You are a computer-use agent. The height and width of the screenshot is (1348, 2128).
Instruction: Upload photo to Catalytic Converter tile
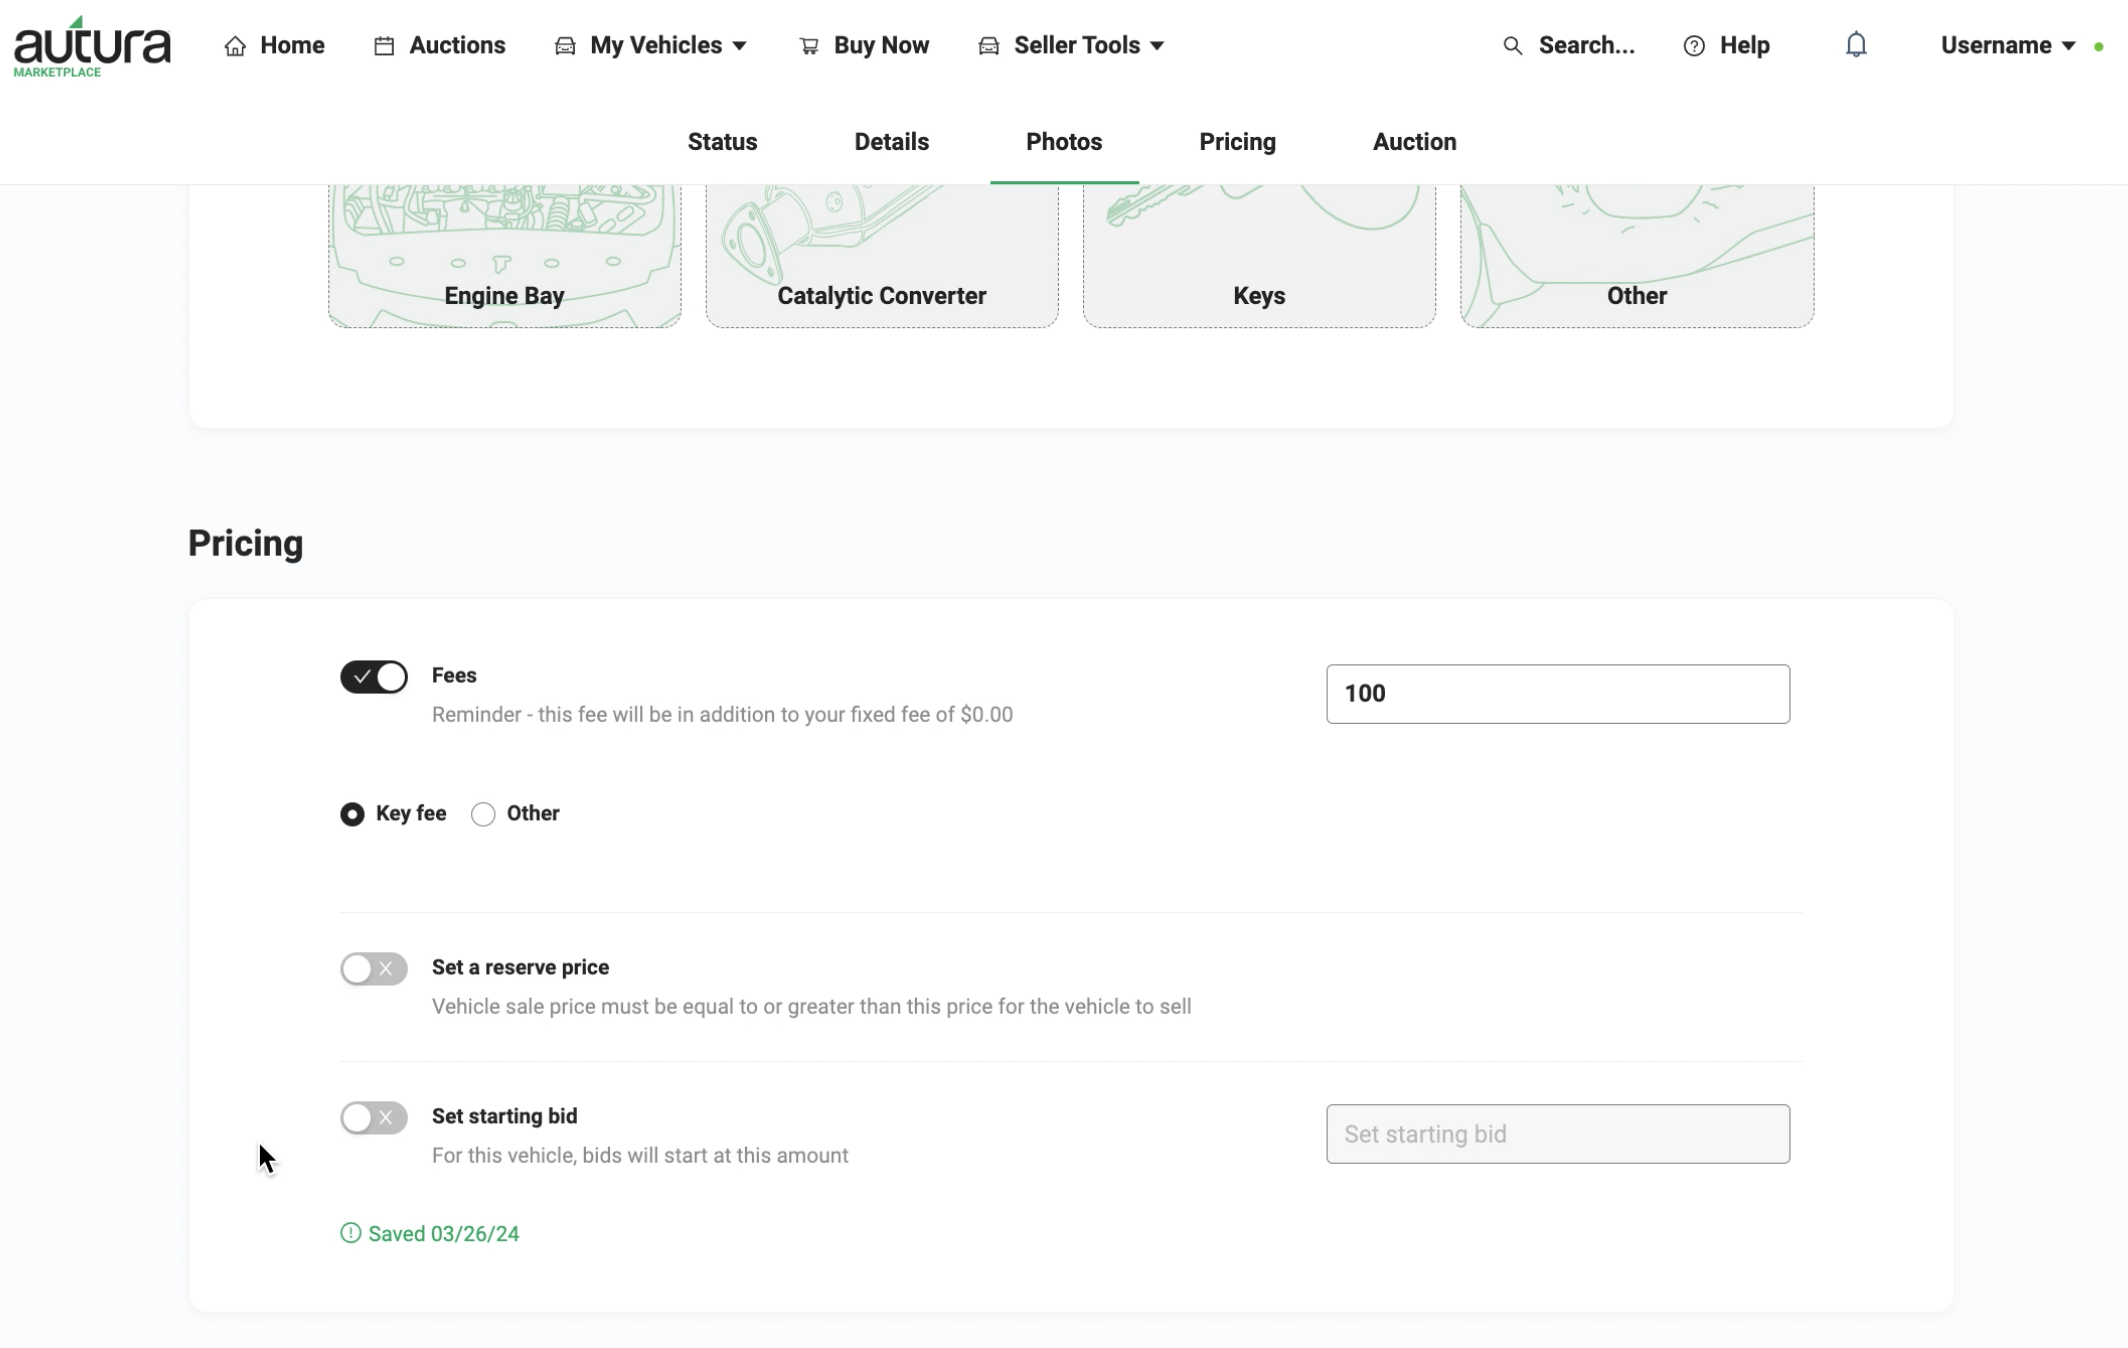(882, 256)
